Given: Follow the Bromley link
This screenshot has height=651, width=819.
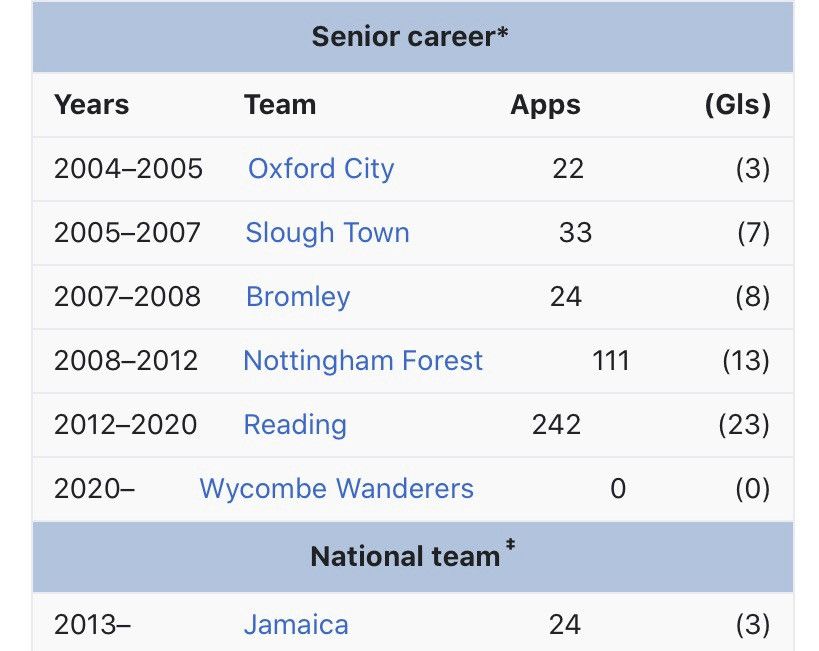Looking at the screenshot, I should [x=298, y=297].
